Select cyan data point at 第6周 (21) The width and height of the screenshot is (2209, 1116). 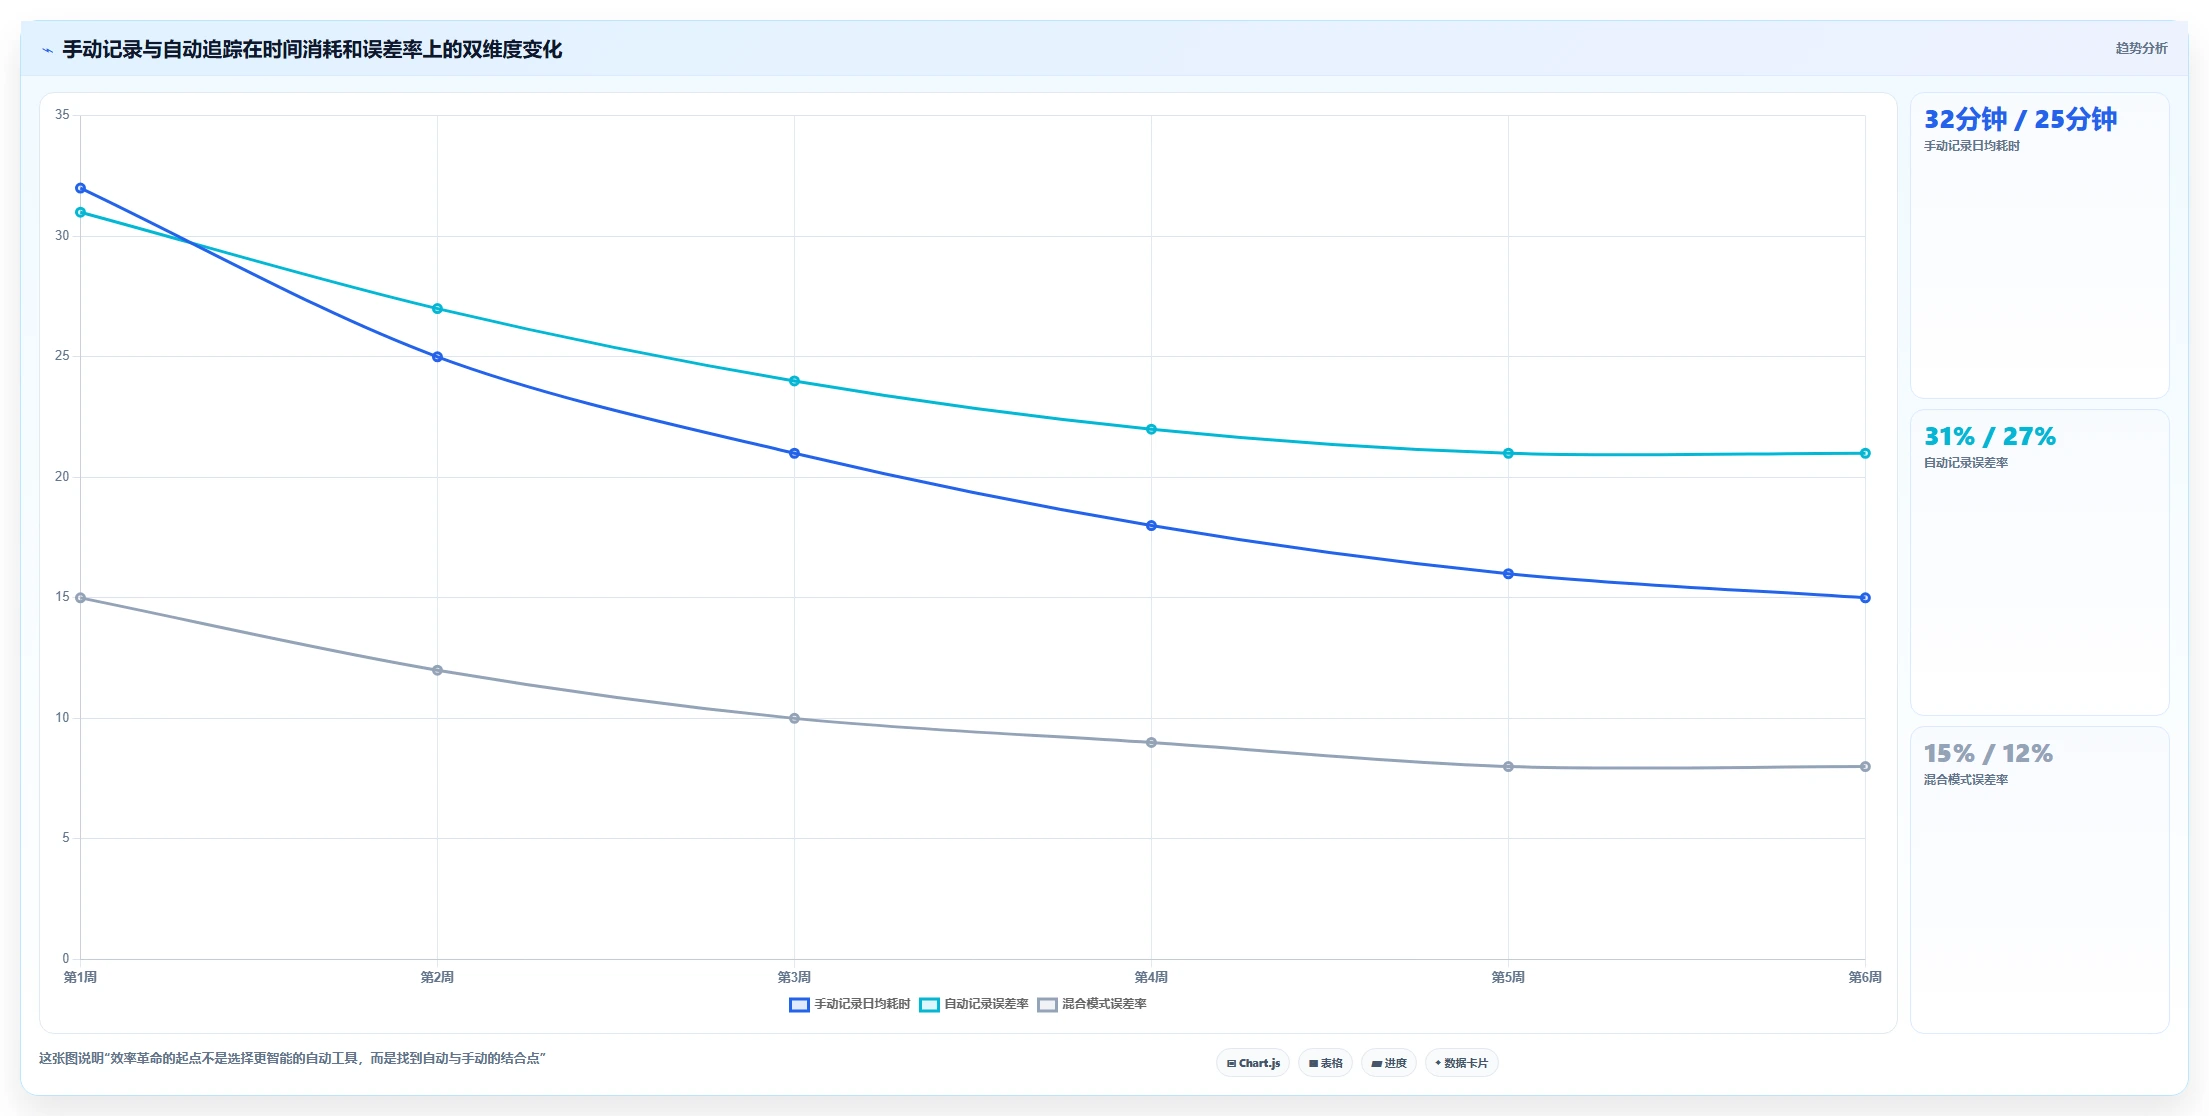[x=1865, y=453]
